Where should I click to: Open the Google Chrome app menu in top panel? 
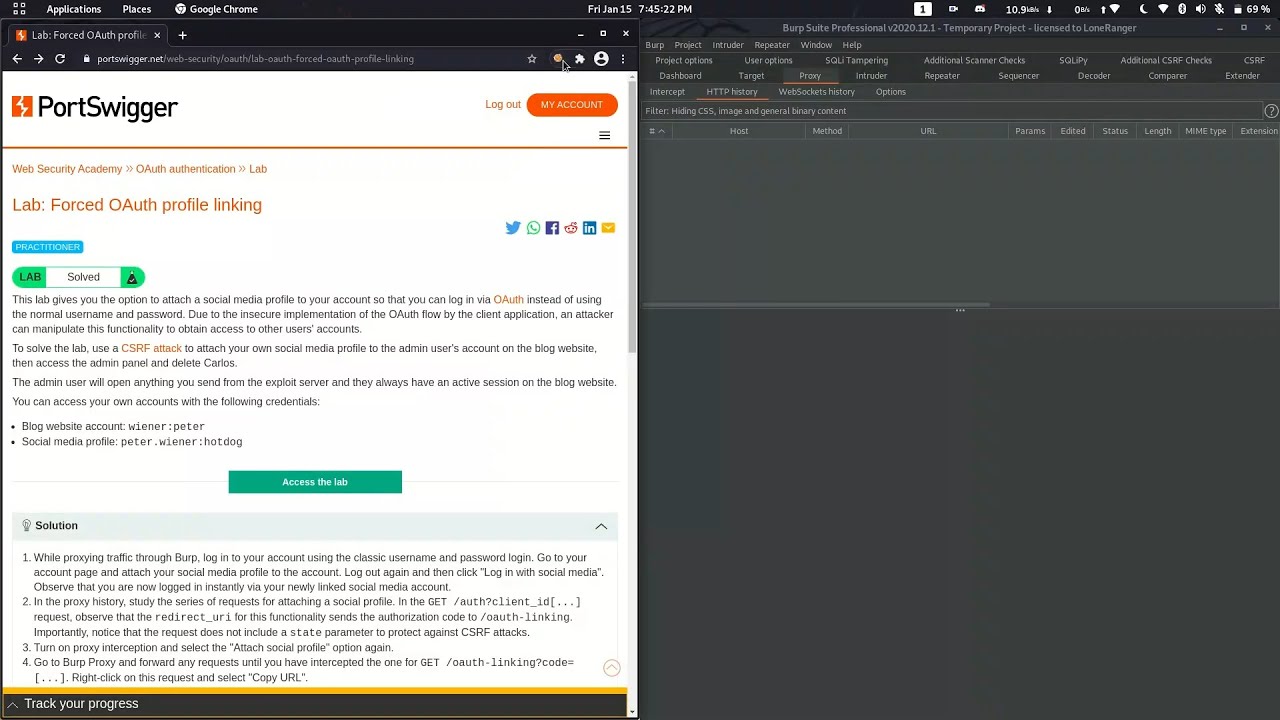pyautogui.click(x=216, y=9)
